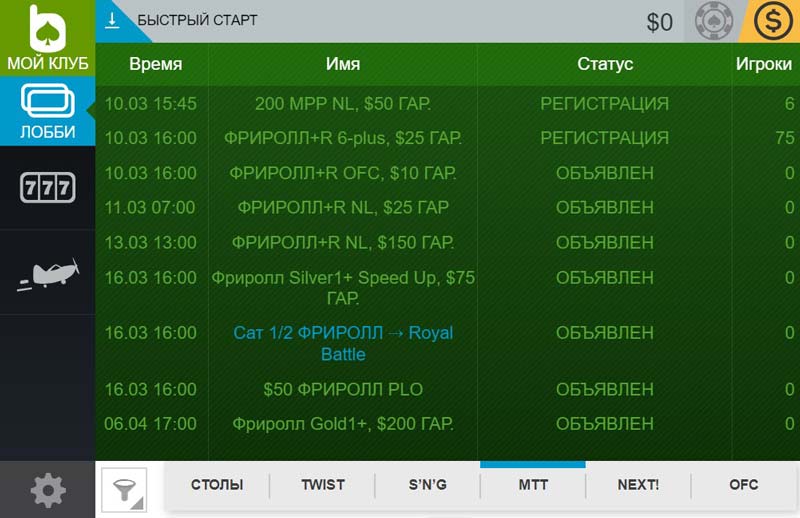This screenshot has height=518, width=800.
Task: Click the 75 players count cell
Action: [785, 138]
